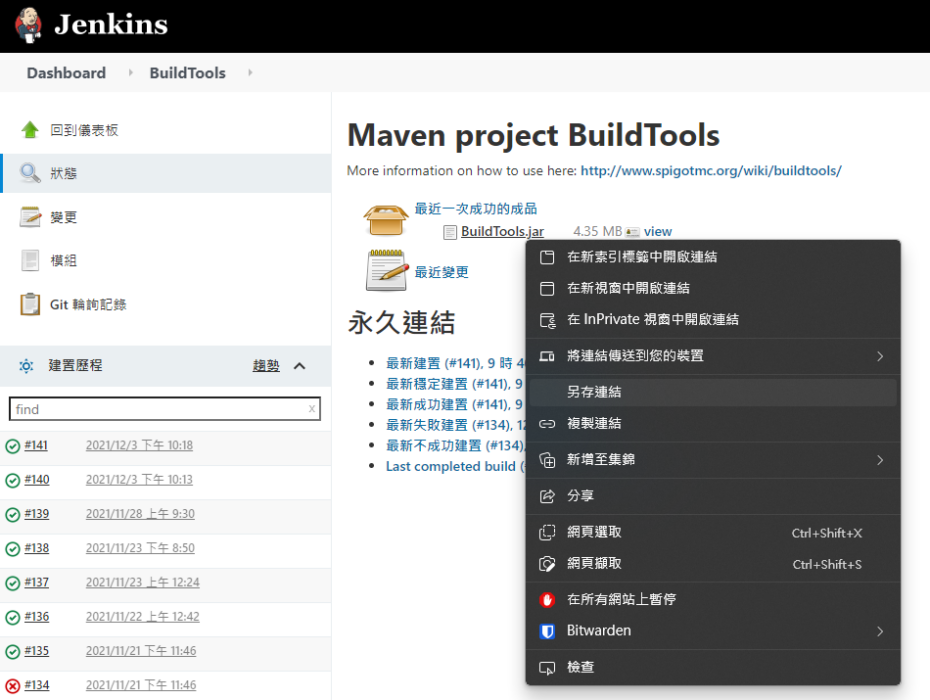Click the new tab icon in context menu
The image size is (930, 700).
(x=547, y=257)
